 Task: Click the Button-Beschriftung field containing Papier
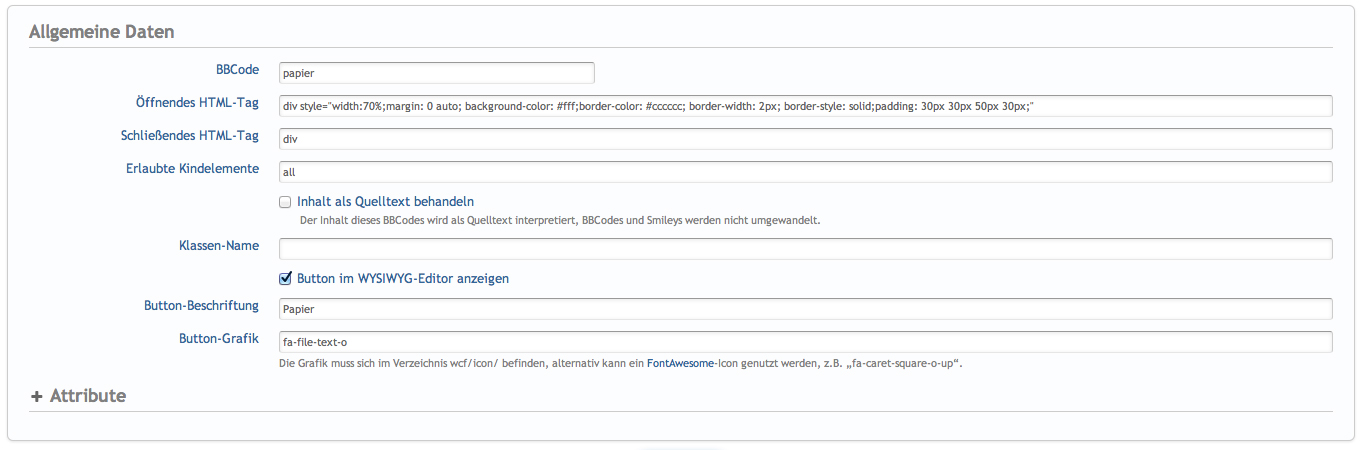805,309
